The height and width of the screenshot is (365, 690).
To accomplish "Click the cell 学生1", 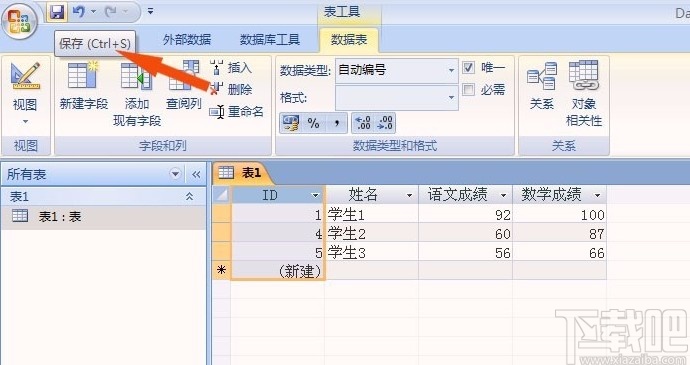I will click(372, 214).
